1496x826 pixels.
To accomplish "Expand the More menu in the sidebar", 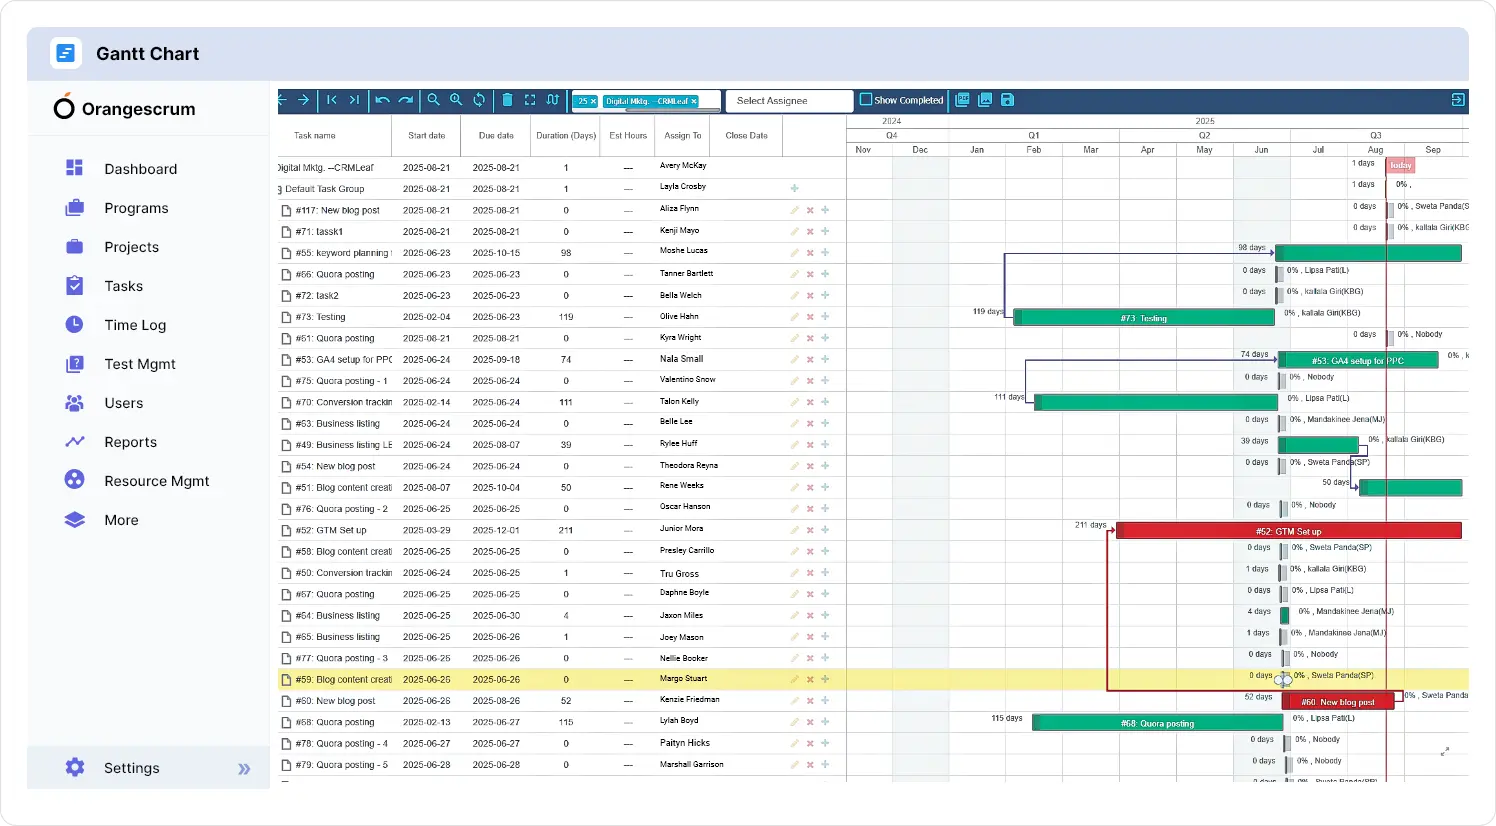I will tap(121, 520).
